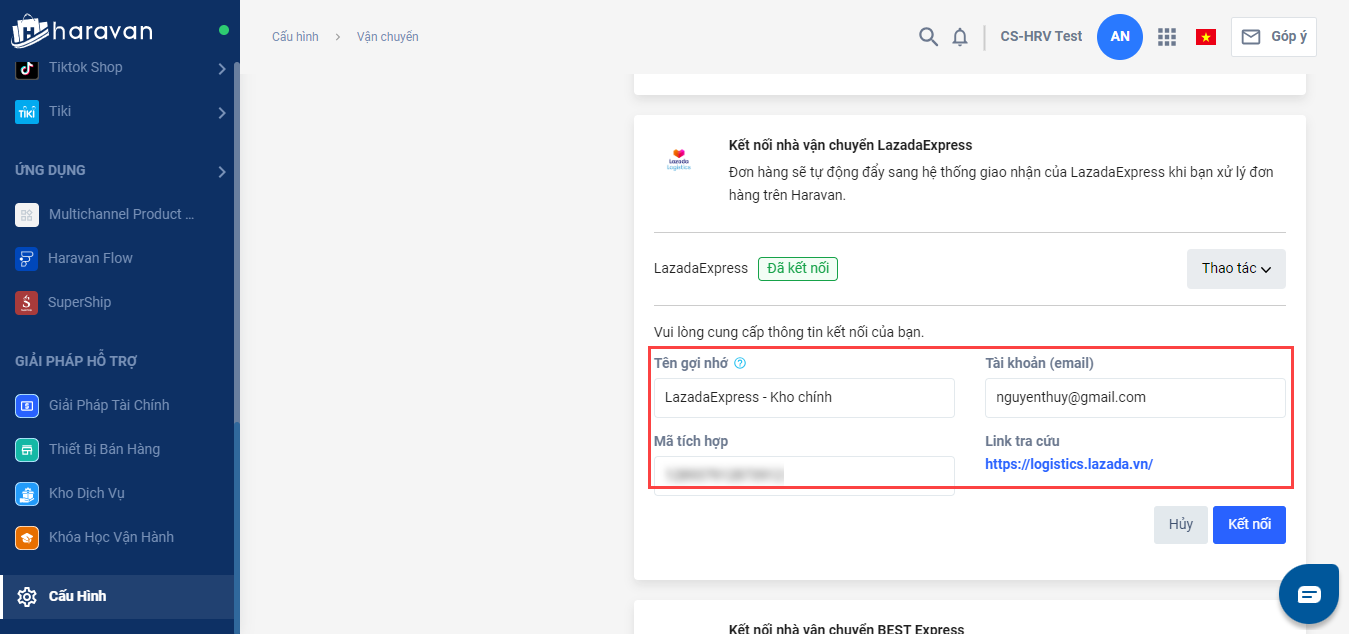Click the AN user avatar

click(1120, 37)
